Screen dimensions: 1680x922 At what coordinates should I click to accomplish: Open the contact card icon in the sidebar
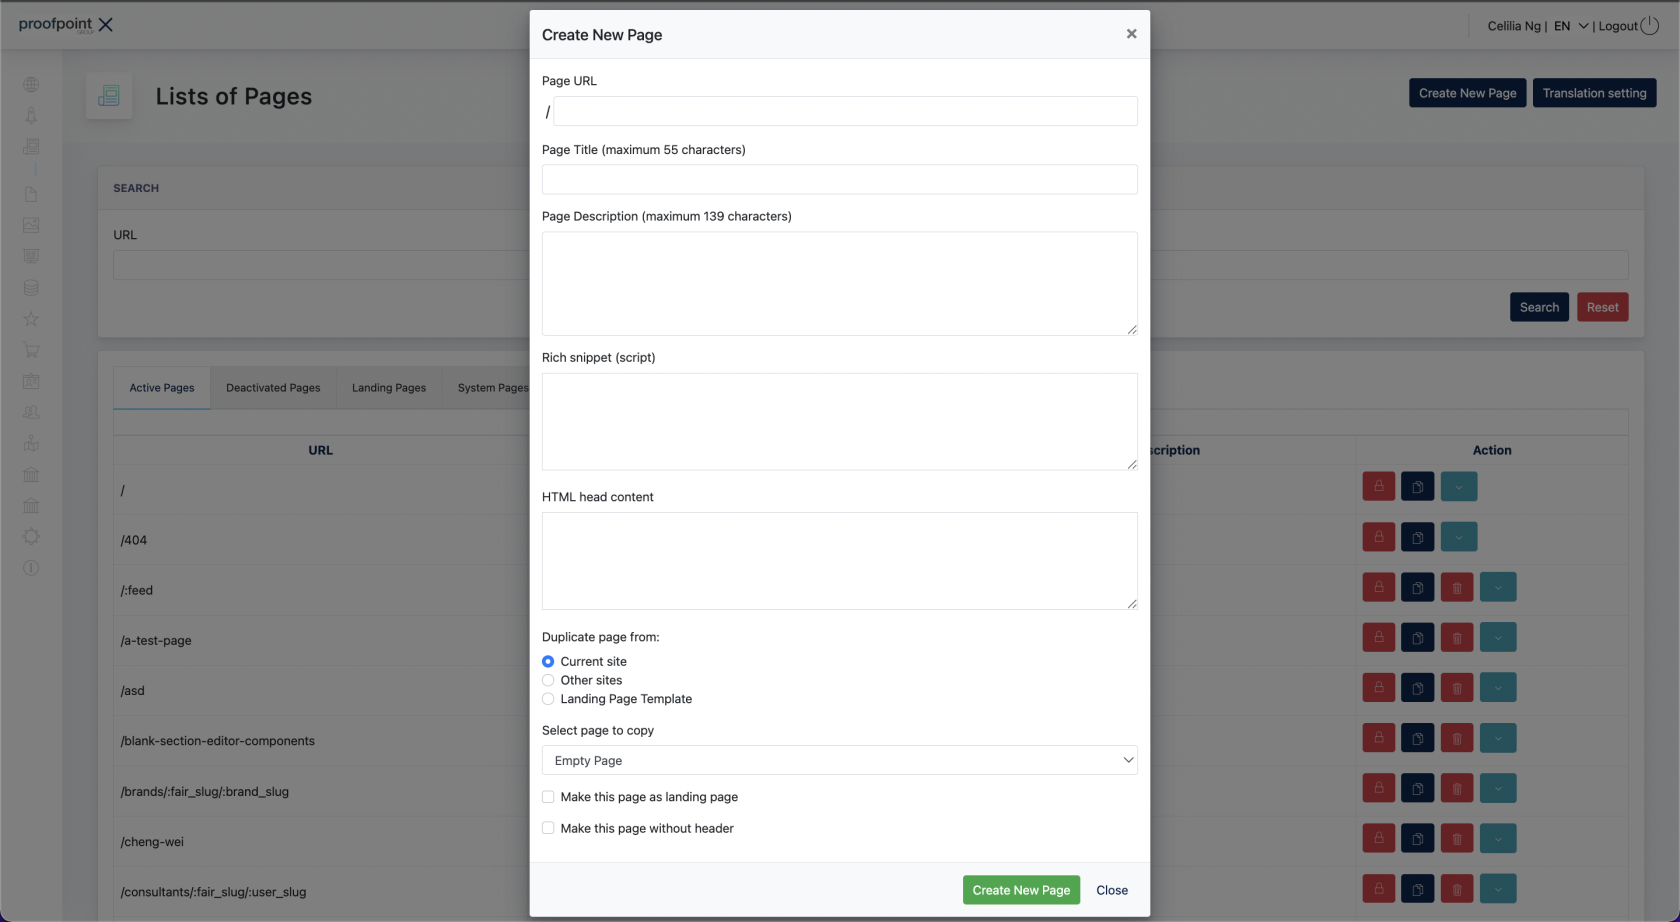pos(31,381)
